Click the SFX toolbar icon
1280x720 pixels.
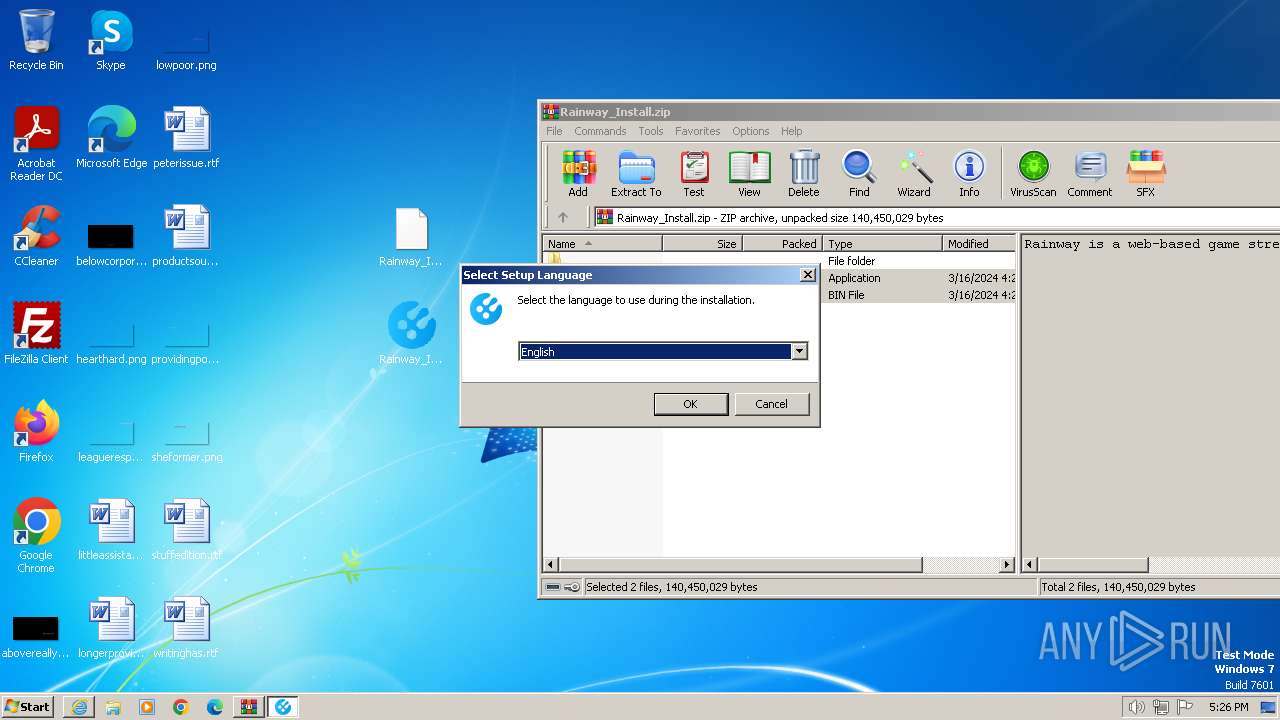(x=1146, y=173)
